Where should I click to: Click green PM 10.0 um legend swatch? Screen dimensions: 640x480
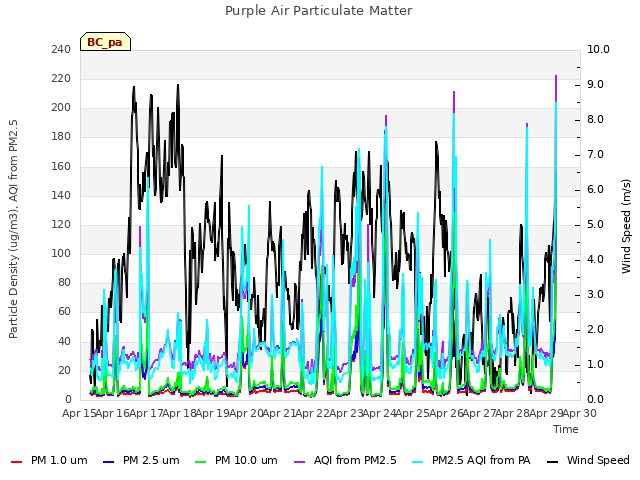201,462
